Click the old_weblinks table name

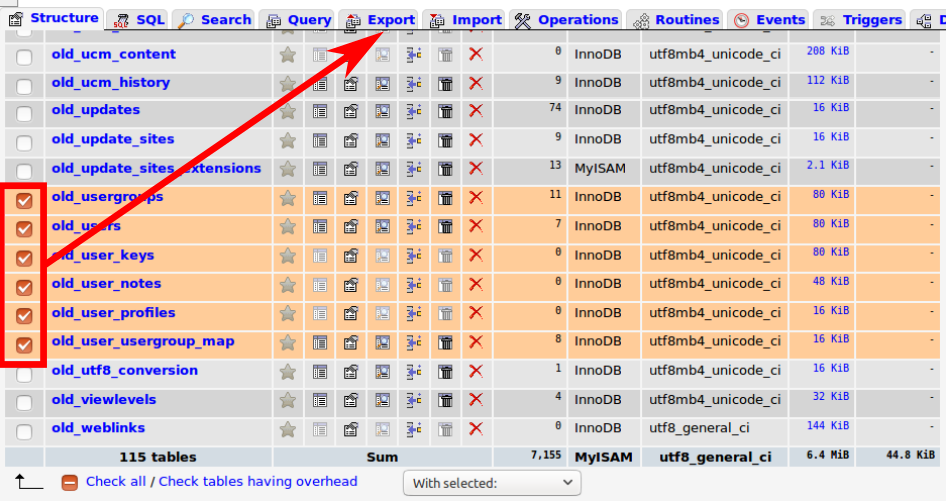click(x=98, y=428)
